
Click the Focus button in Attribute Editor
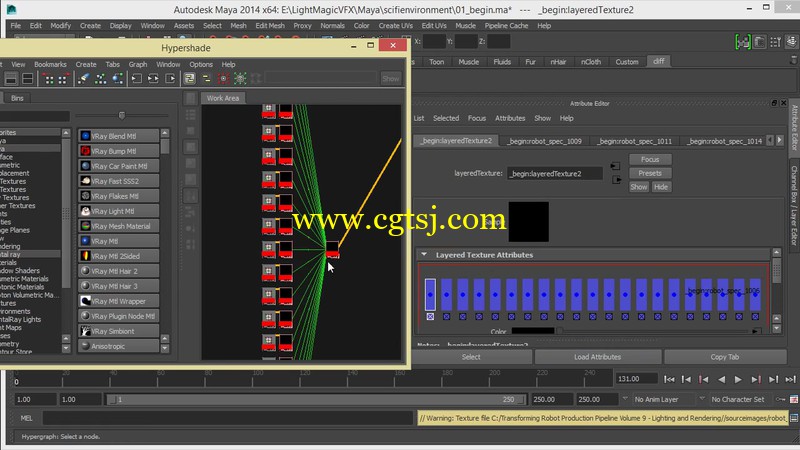click(x=650, y=160)
